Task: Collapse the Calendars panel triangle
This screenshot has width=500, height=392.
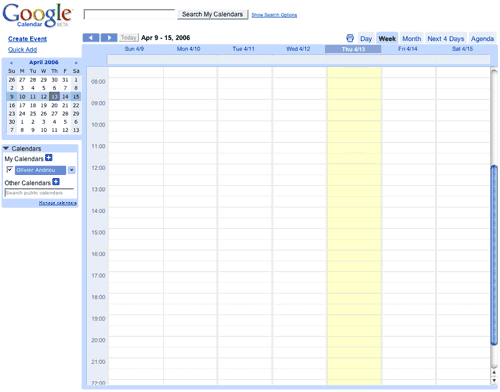Action: click(x=6, y=148)
